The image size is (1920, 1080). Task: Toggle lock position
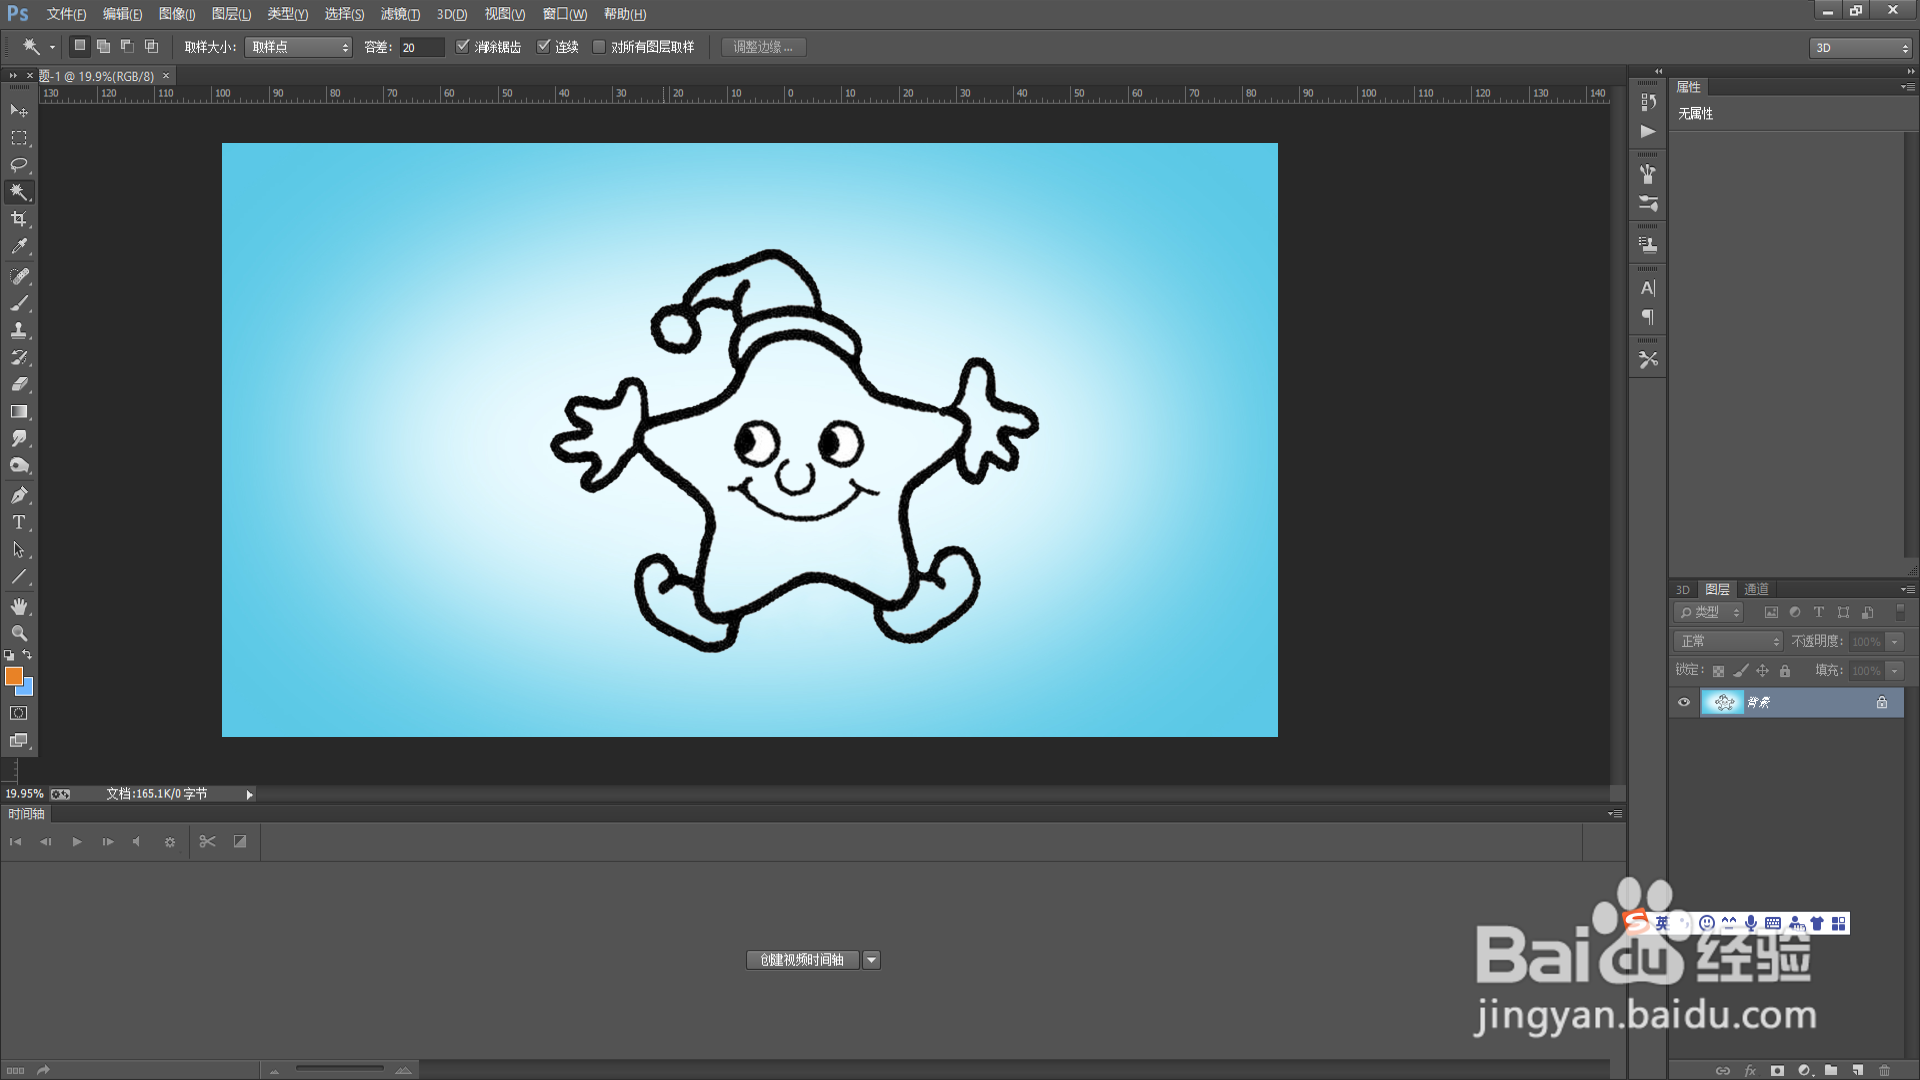click(x=1763, y=671)
